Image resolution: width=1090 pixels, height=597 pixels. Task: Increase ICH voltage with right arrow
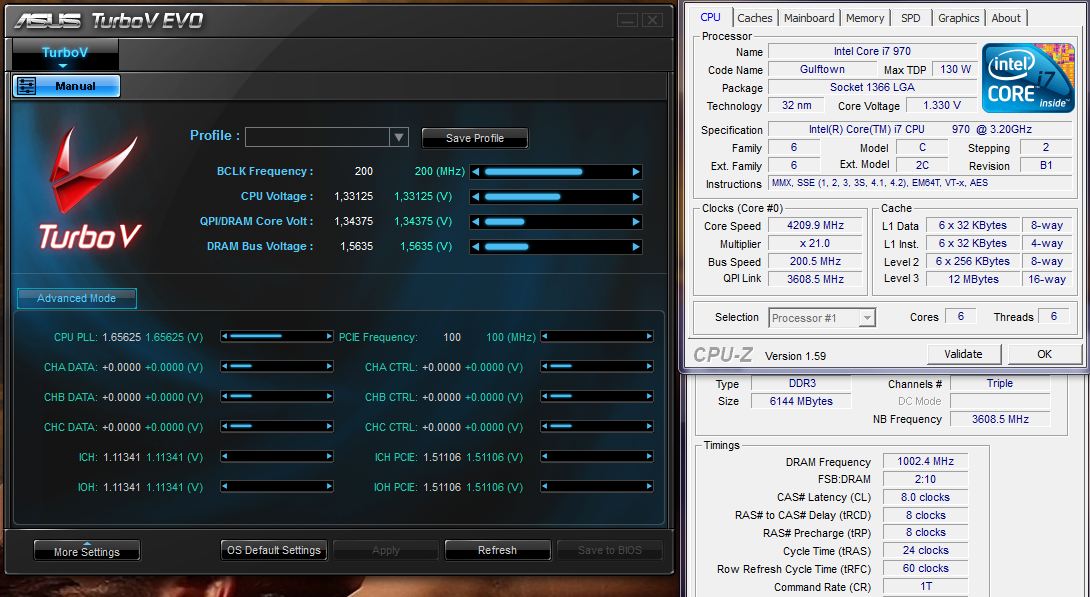coord(329,457)
